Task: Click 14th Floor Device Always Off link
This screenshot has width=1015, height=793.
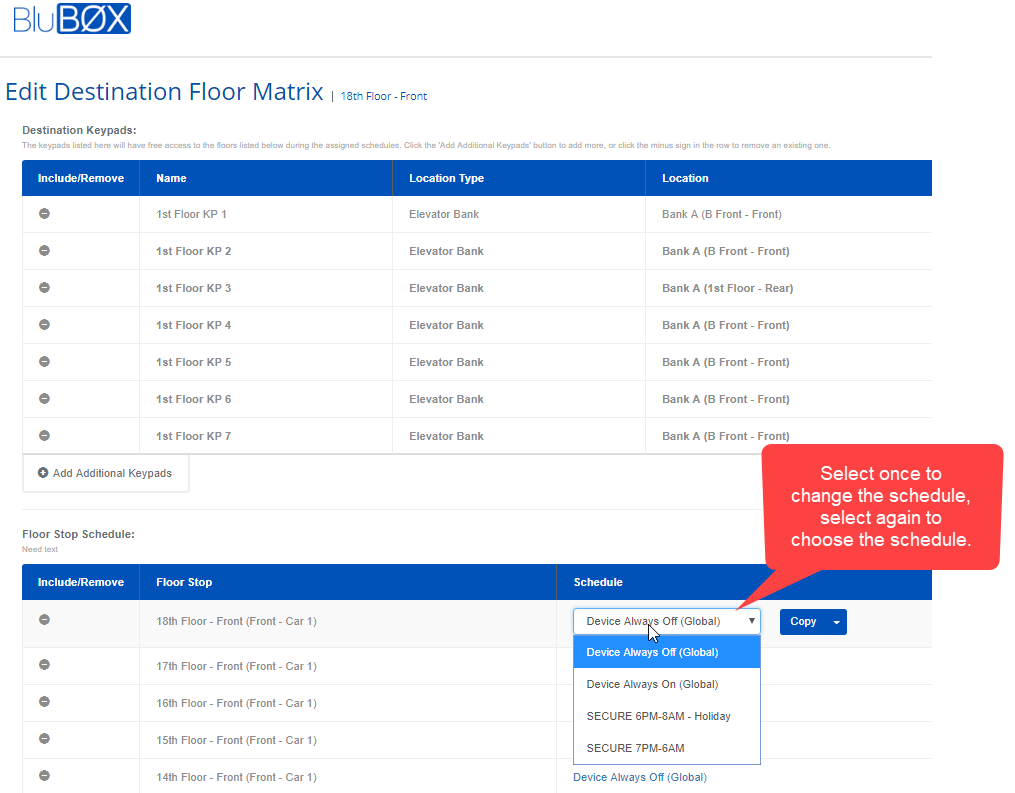Action: (x=640, y=777)
